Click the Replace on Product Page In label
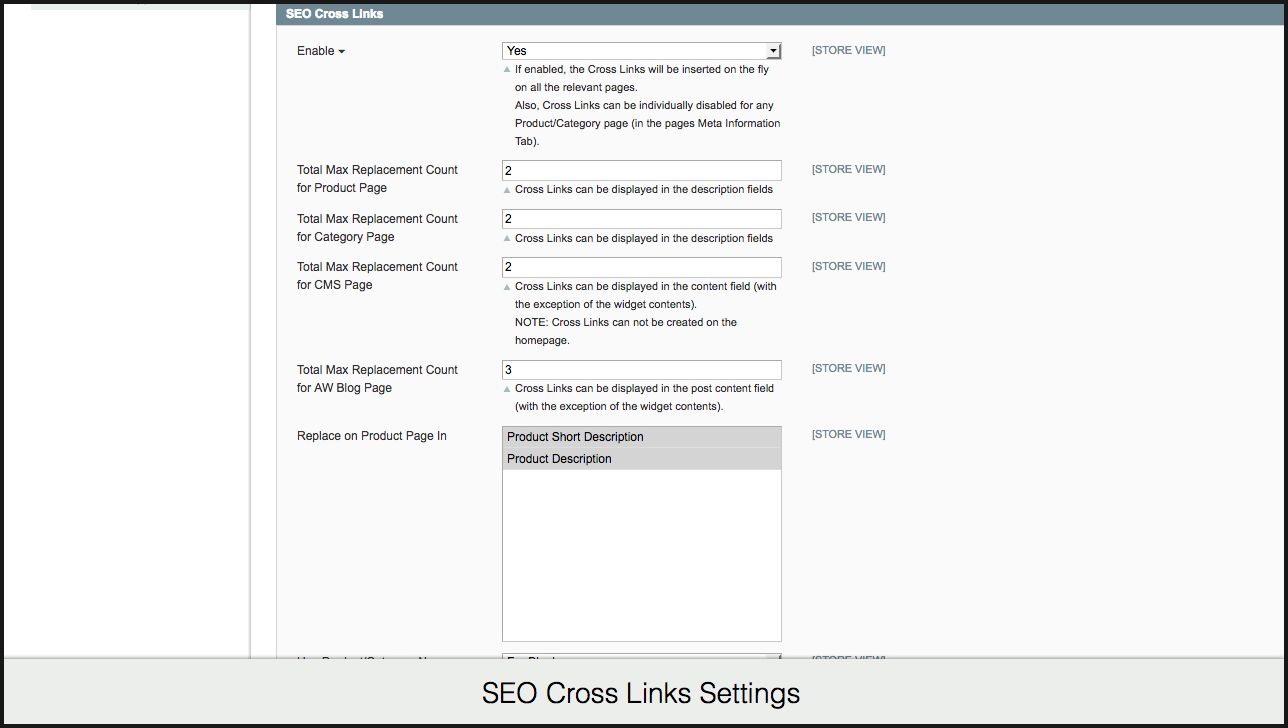 coord(371,436)
